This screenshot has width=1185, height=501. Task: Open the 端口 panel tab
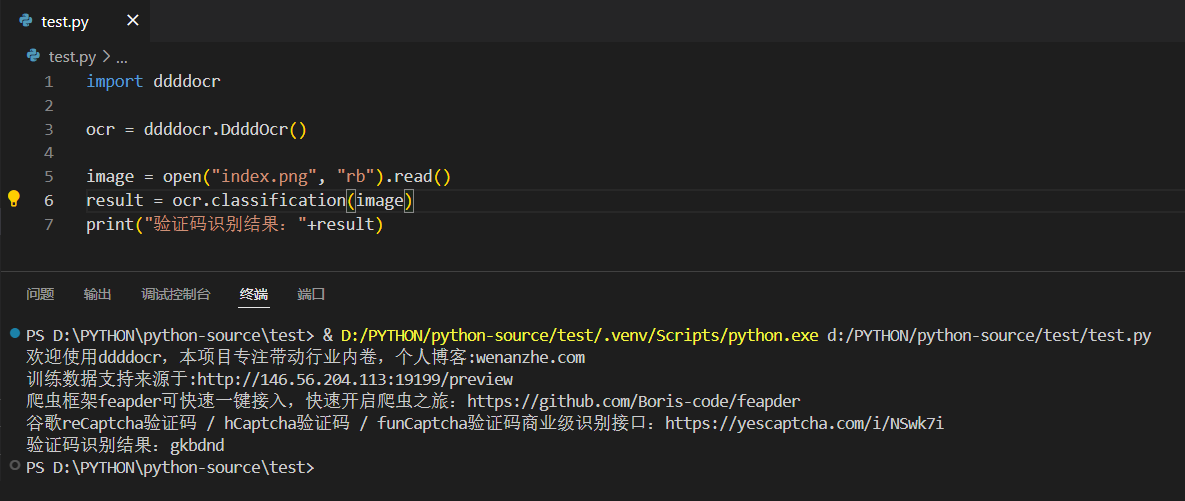coord(312,294)
